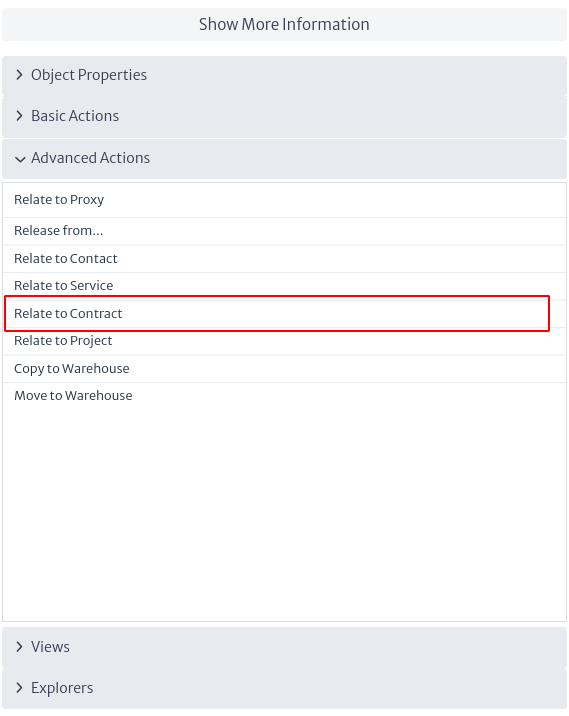Select Copy to Warehouse
569x716 pixels.
(284, 369)
